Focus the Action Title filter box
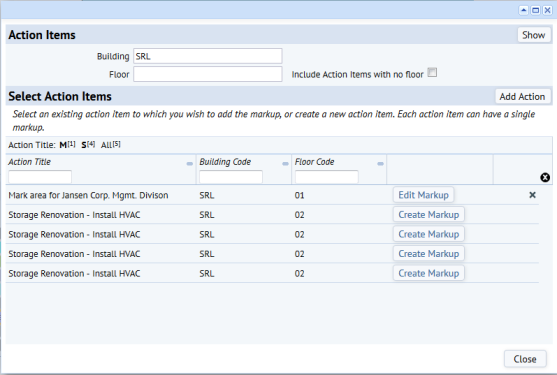The height and width of the screenshot is (375, 557). (40, 176)
